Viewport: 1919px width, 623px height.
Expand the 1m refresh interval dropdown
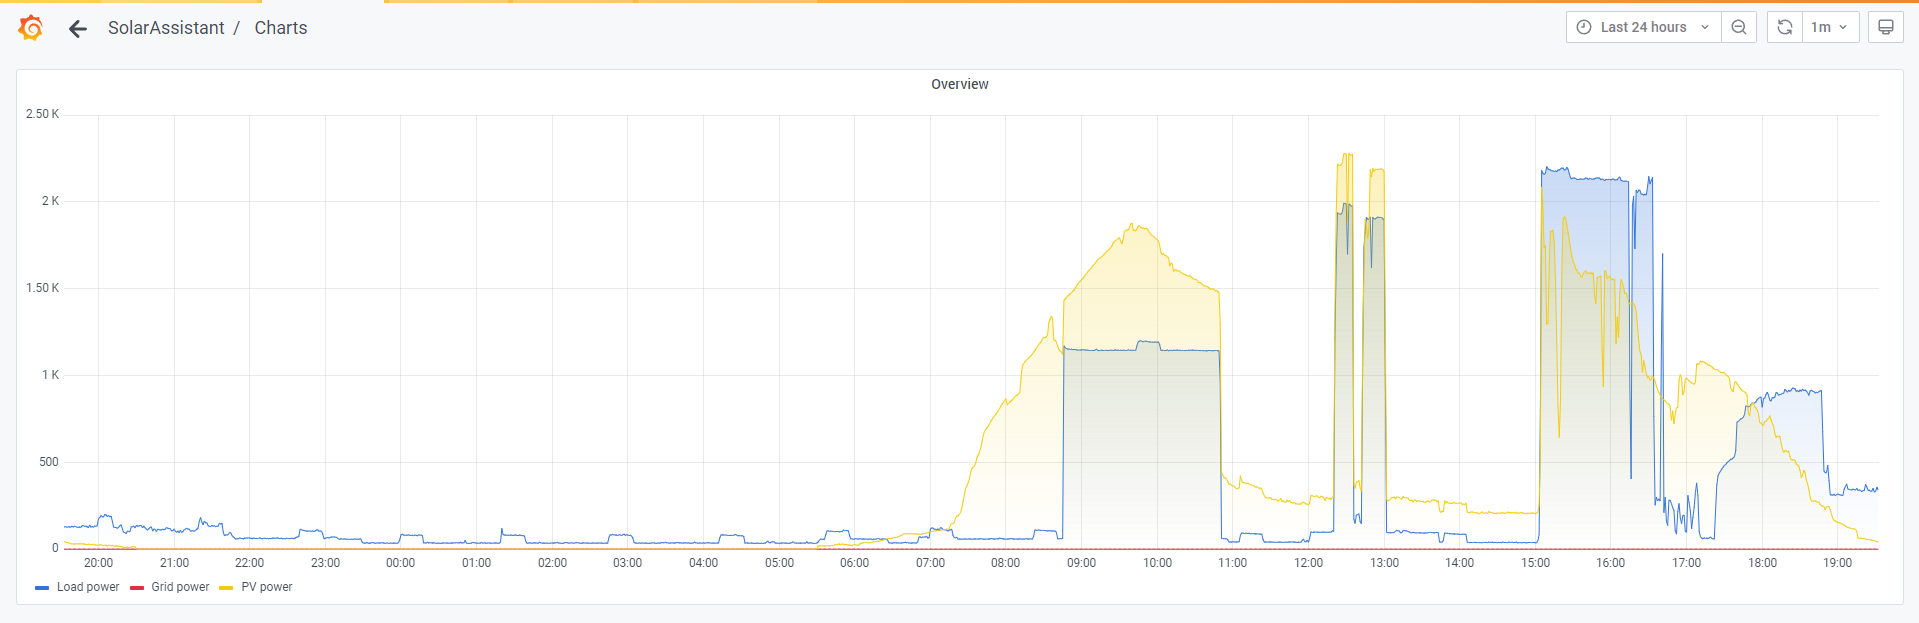1830,27
